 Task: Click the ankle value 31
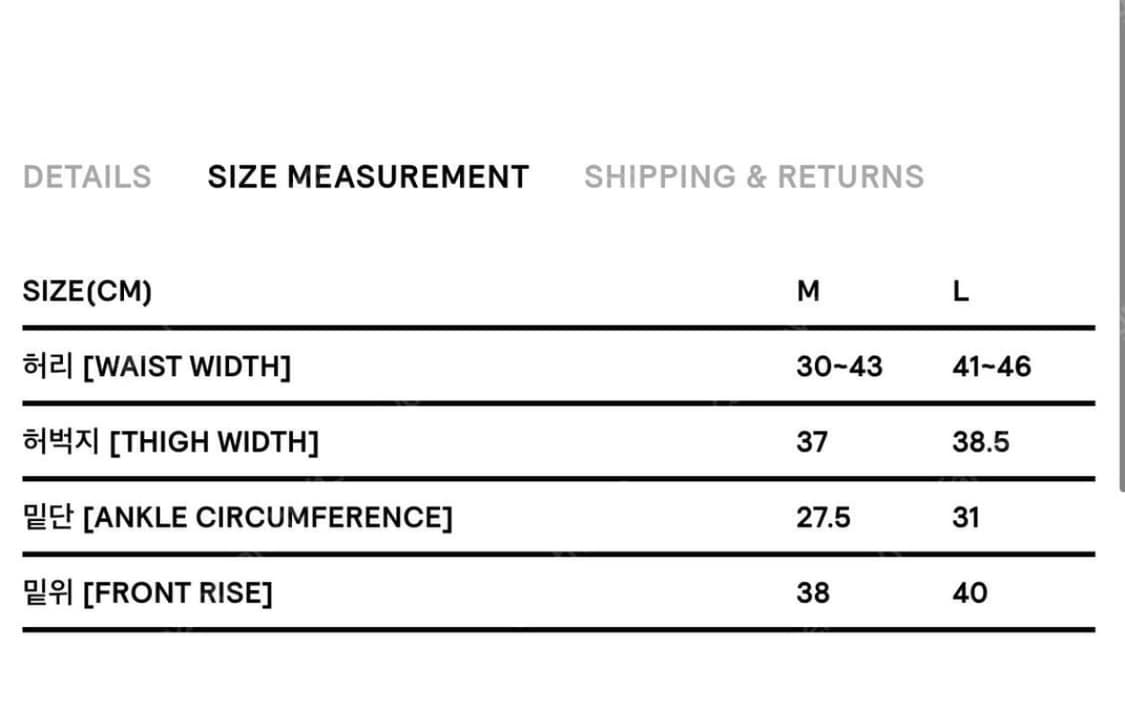(966, 517)
